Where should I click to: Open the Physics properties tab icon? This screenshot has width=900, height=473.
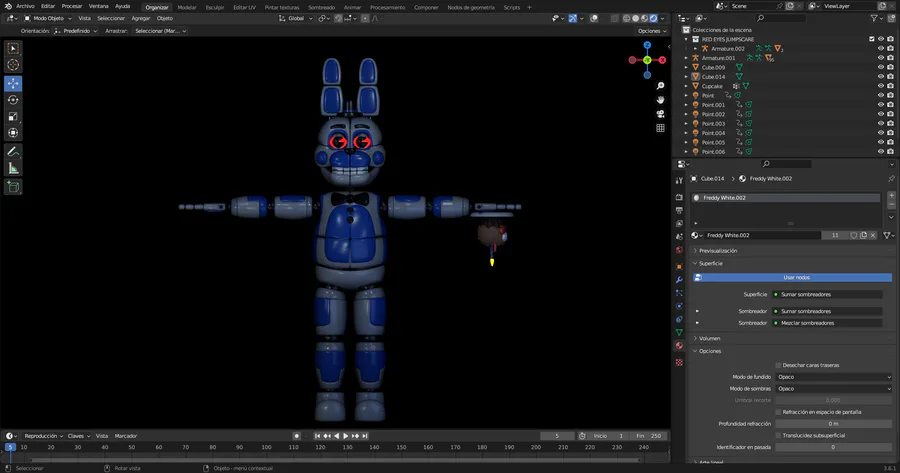680,306
